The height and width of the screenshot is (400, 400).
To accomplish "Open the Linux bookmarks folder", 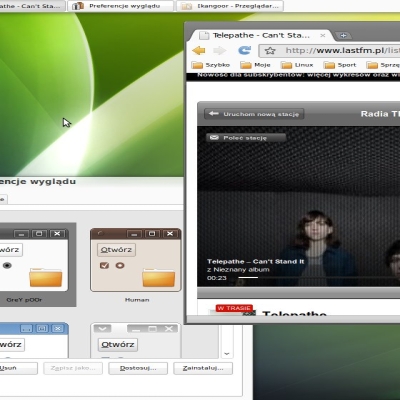I will coord(297,65).
